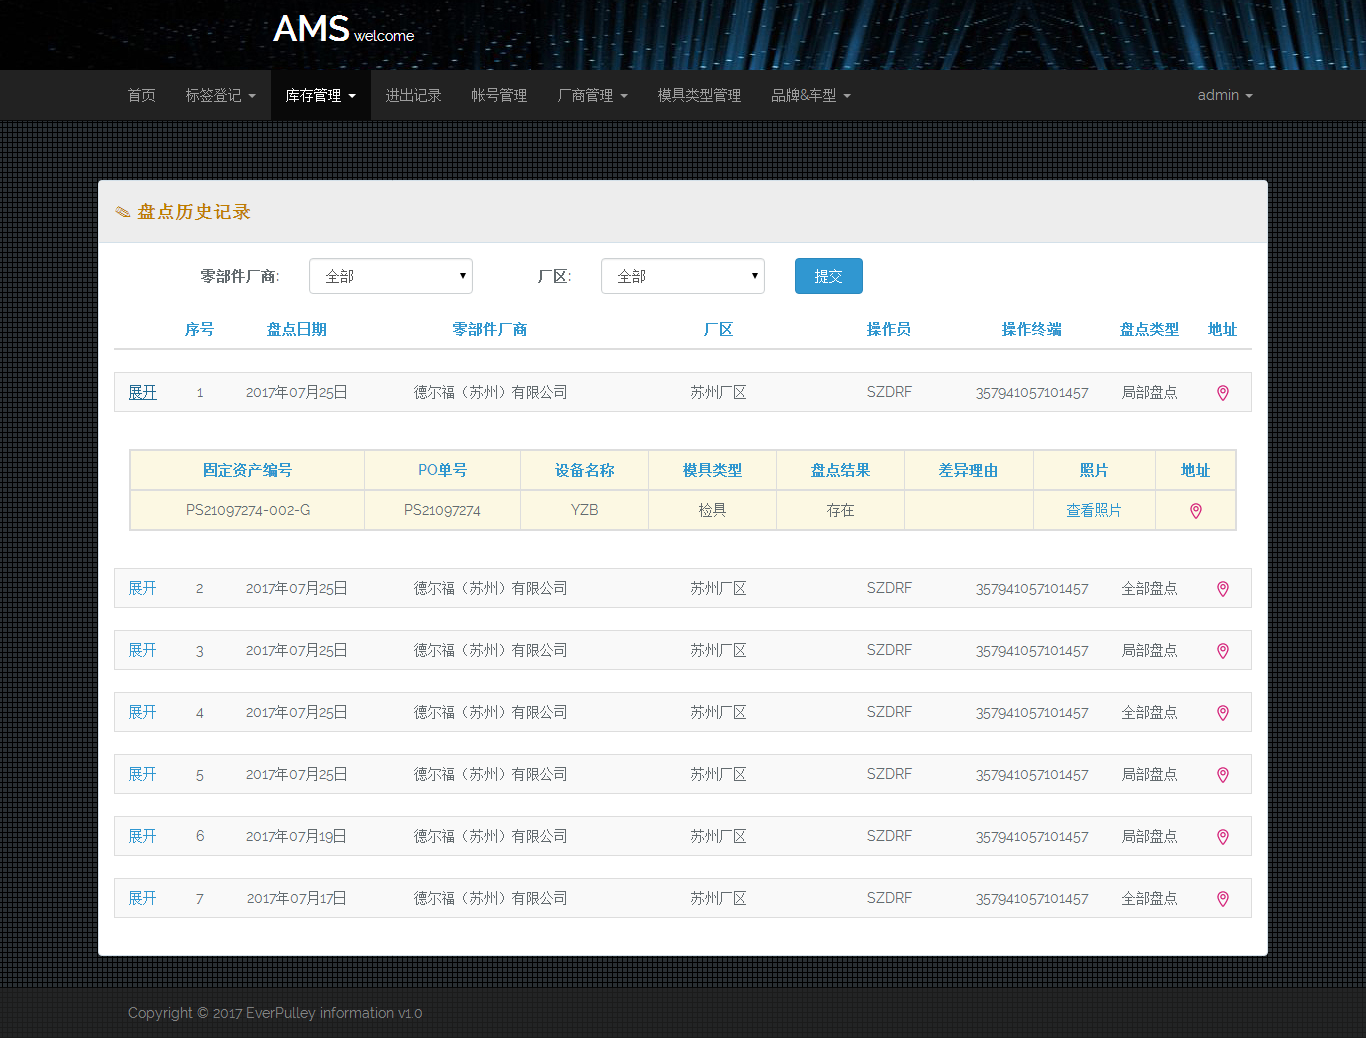Open the 零部件厂商 dropdown
This screenshot has width=1366, height=1038.
coord(390,276)
